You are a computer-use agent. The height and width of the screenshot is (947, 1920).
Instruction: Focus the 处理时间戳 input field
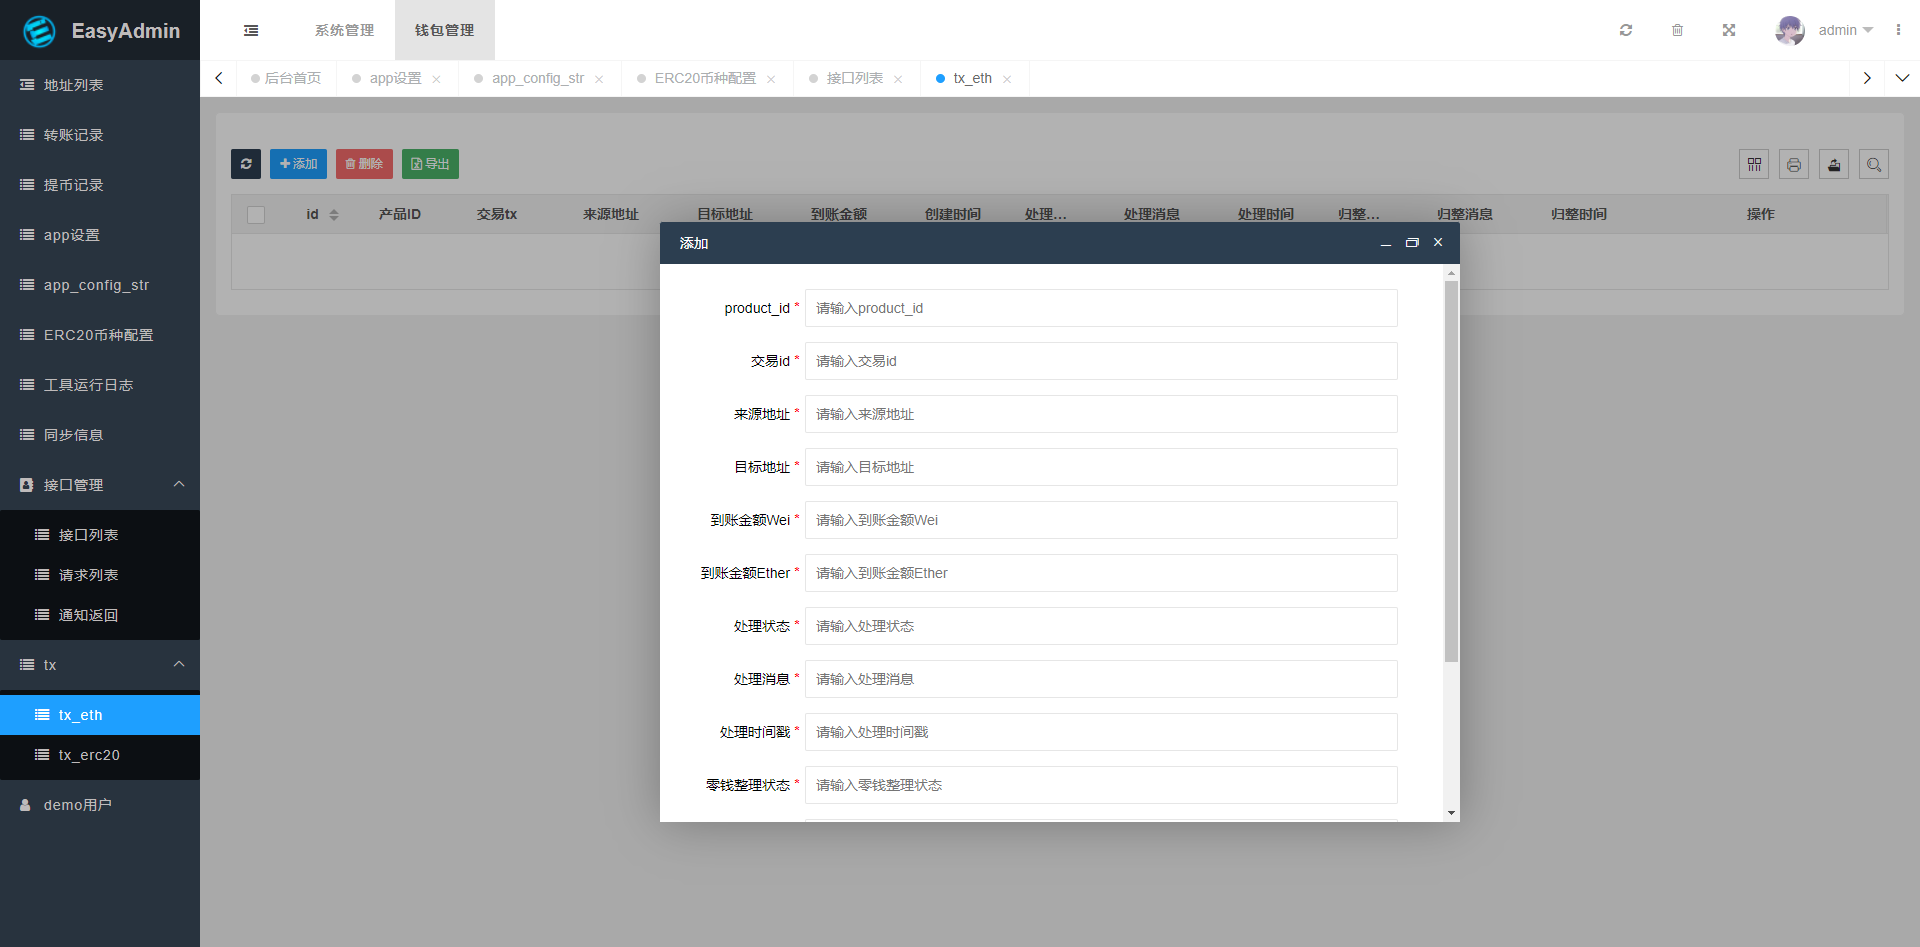[1101, 732]
